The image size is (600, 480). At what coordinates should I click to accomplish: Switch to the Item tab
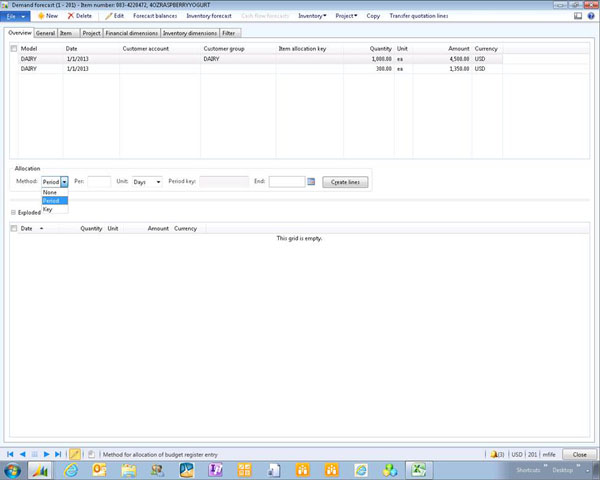tap(68, 33)
